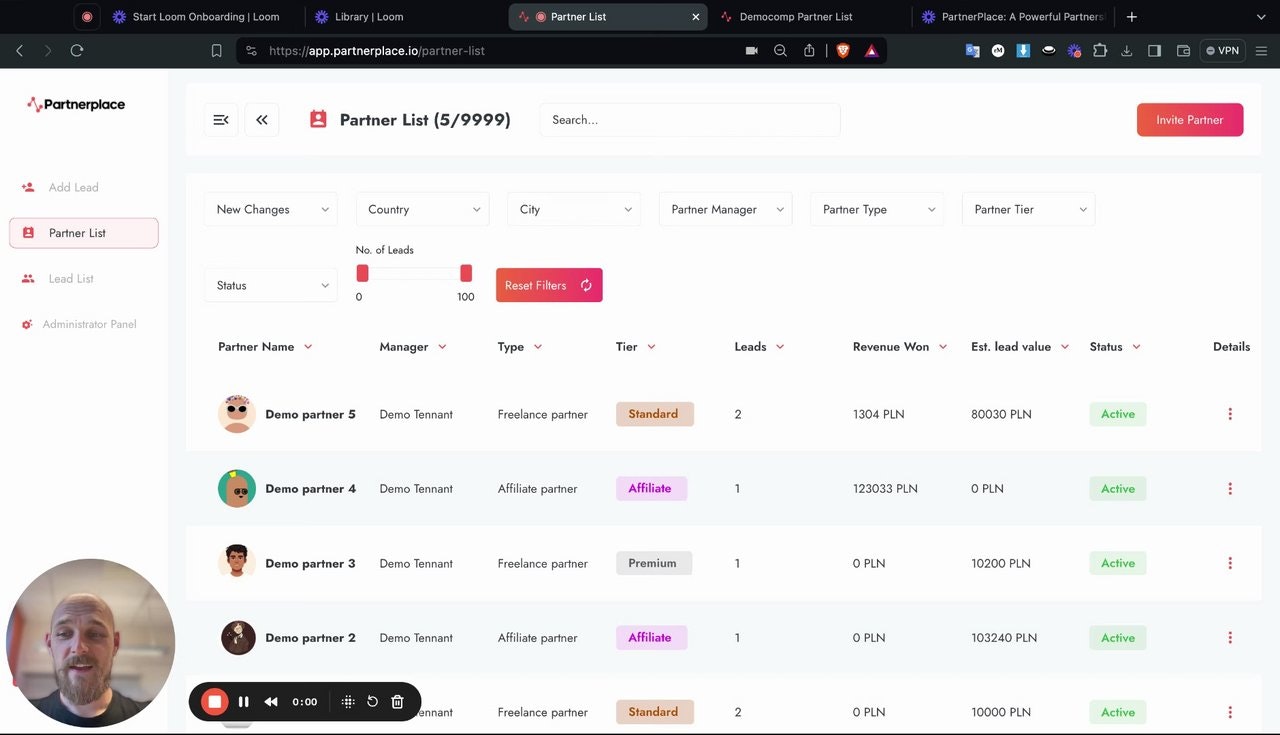Click Reset Filters
The width and height of the screenshot is (1280, 735).
point(548,285)
